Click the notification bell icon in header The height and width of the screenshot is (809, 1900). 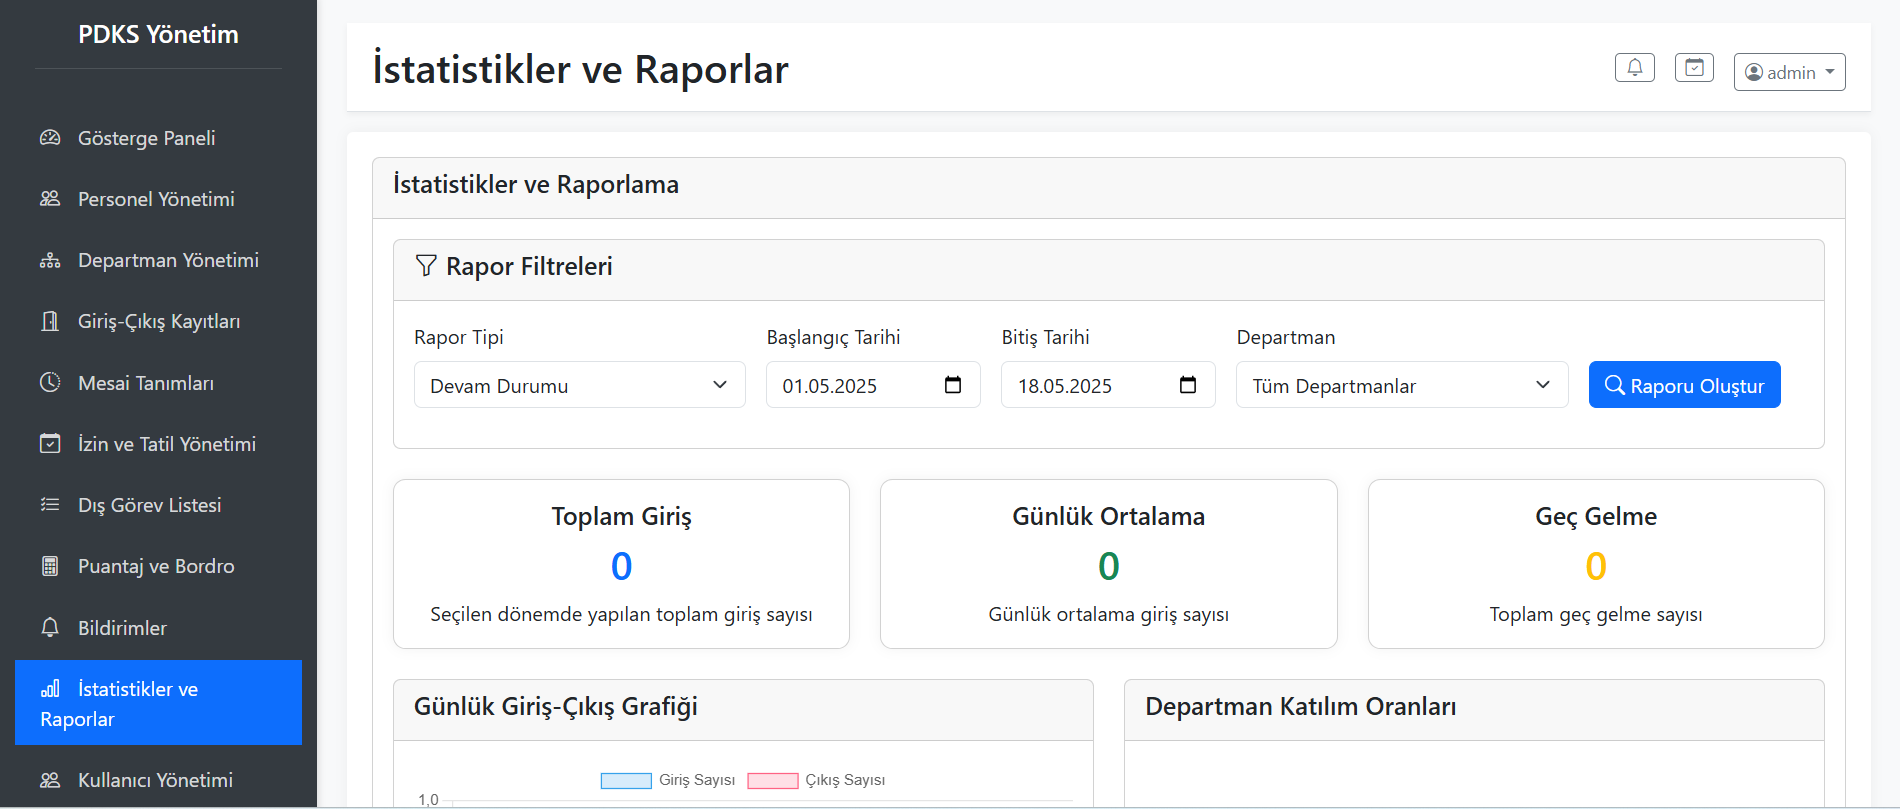[x=1634, y=68]
